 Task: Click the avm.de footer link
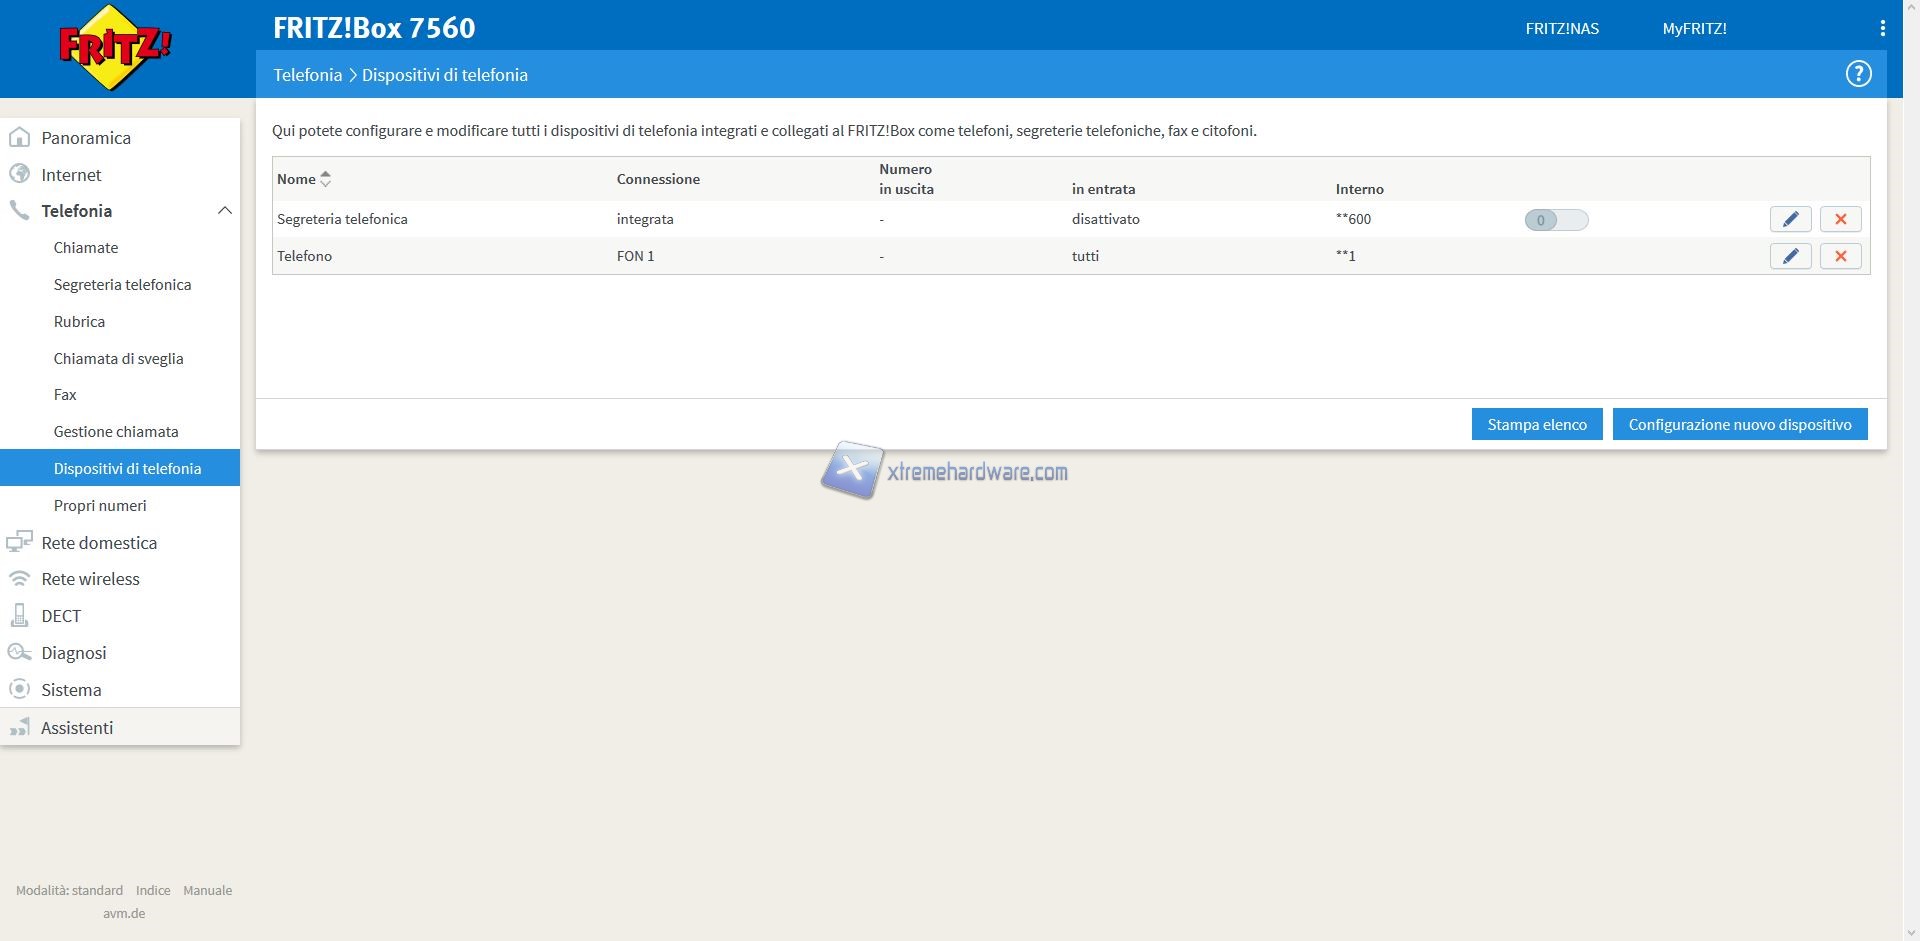coord(124,913)
